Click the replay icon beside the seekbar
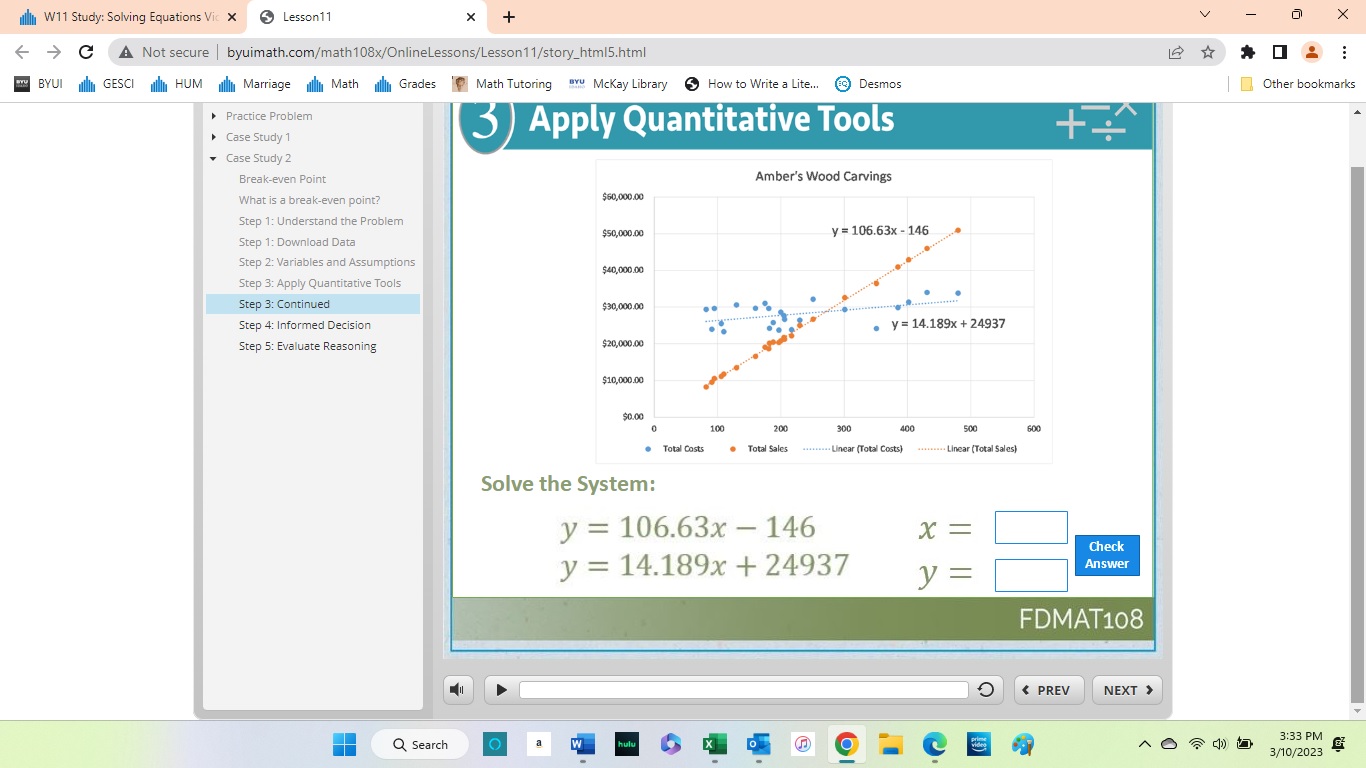The height and width of the screenshot is (768, 1366). (986, 690)
